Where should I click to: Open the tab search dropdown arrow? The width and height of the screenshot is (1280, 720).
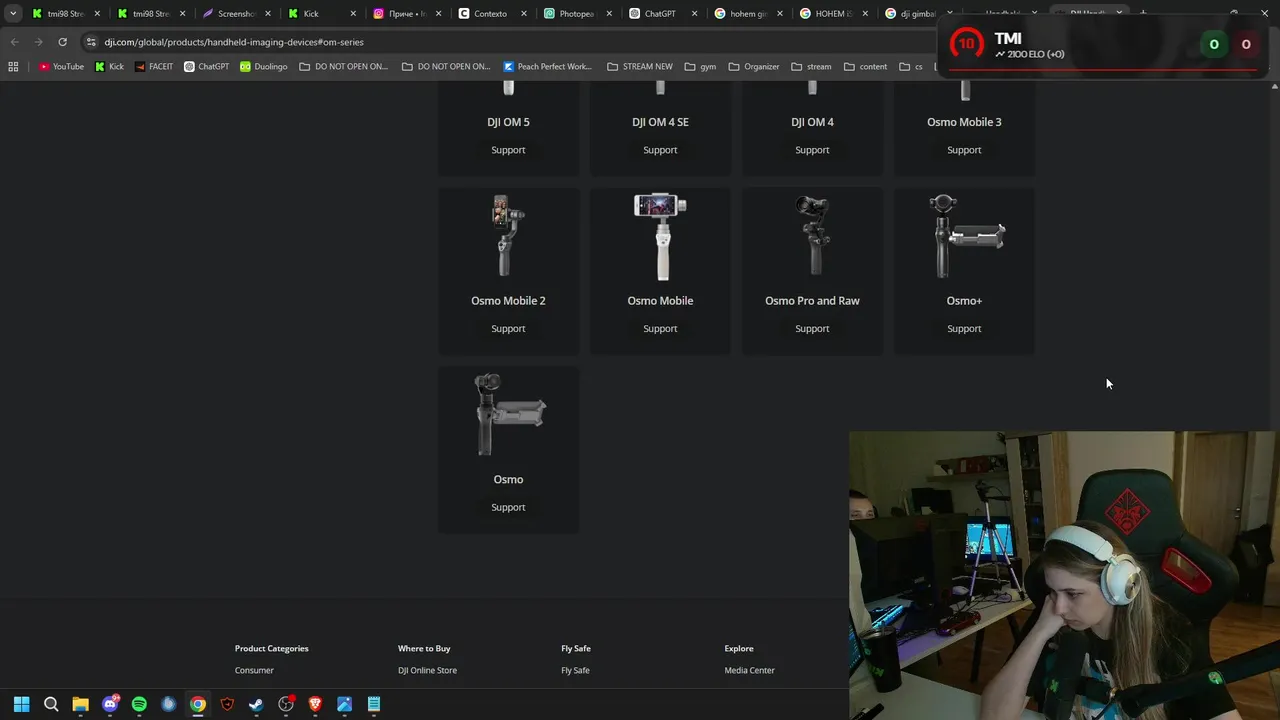point(13,14)
